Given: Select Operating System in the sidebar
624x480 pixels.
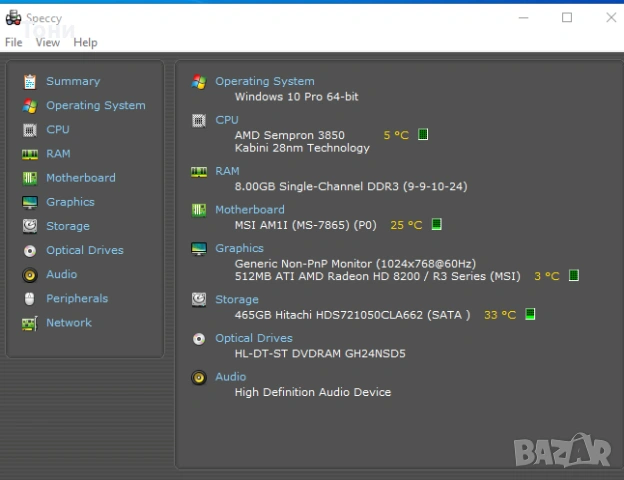Looking at the screenshot, I should [x=96, y=105].
